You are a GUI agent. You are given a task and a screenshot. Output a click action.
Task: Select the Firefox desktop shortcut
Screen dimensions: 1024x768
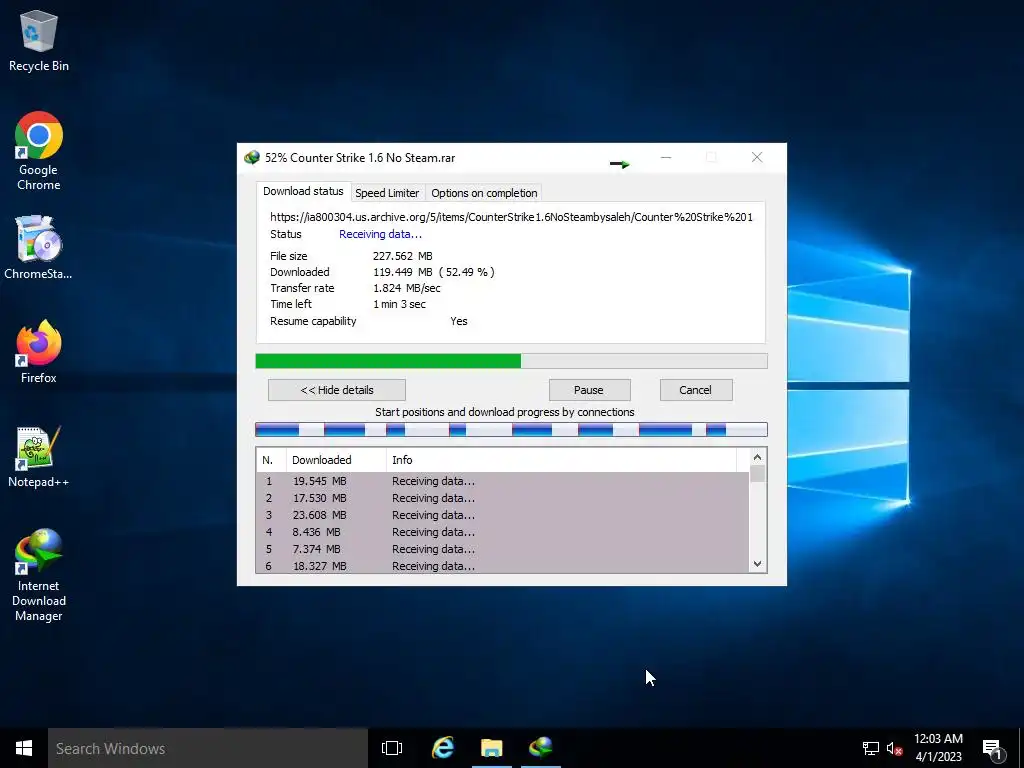pyautogui.click(x=39, y=351)
